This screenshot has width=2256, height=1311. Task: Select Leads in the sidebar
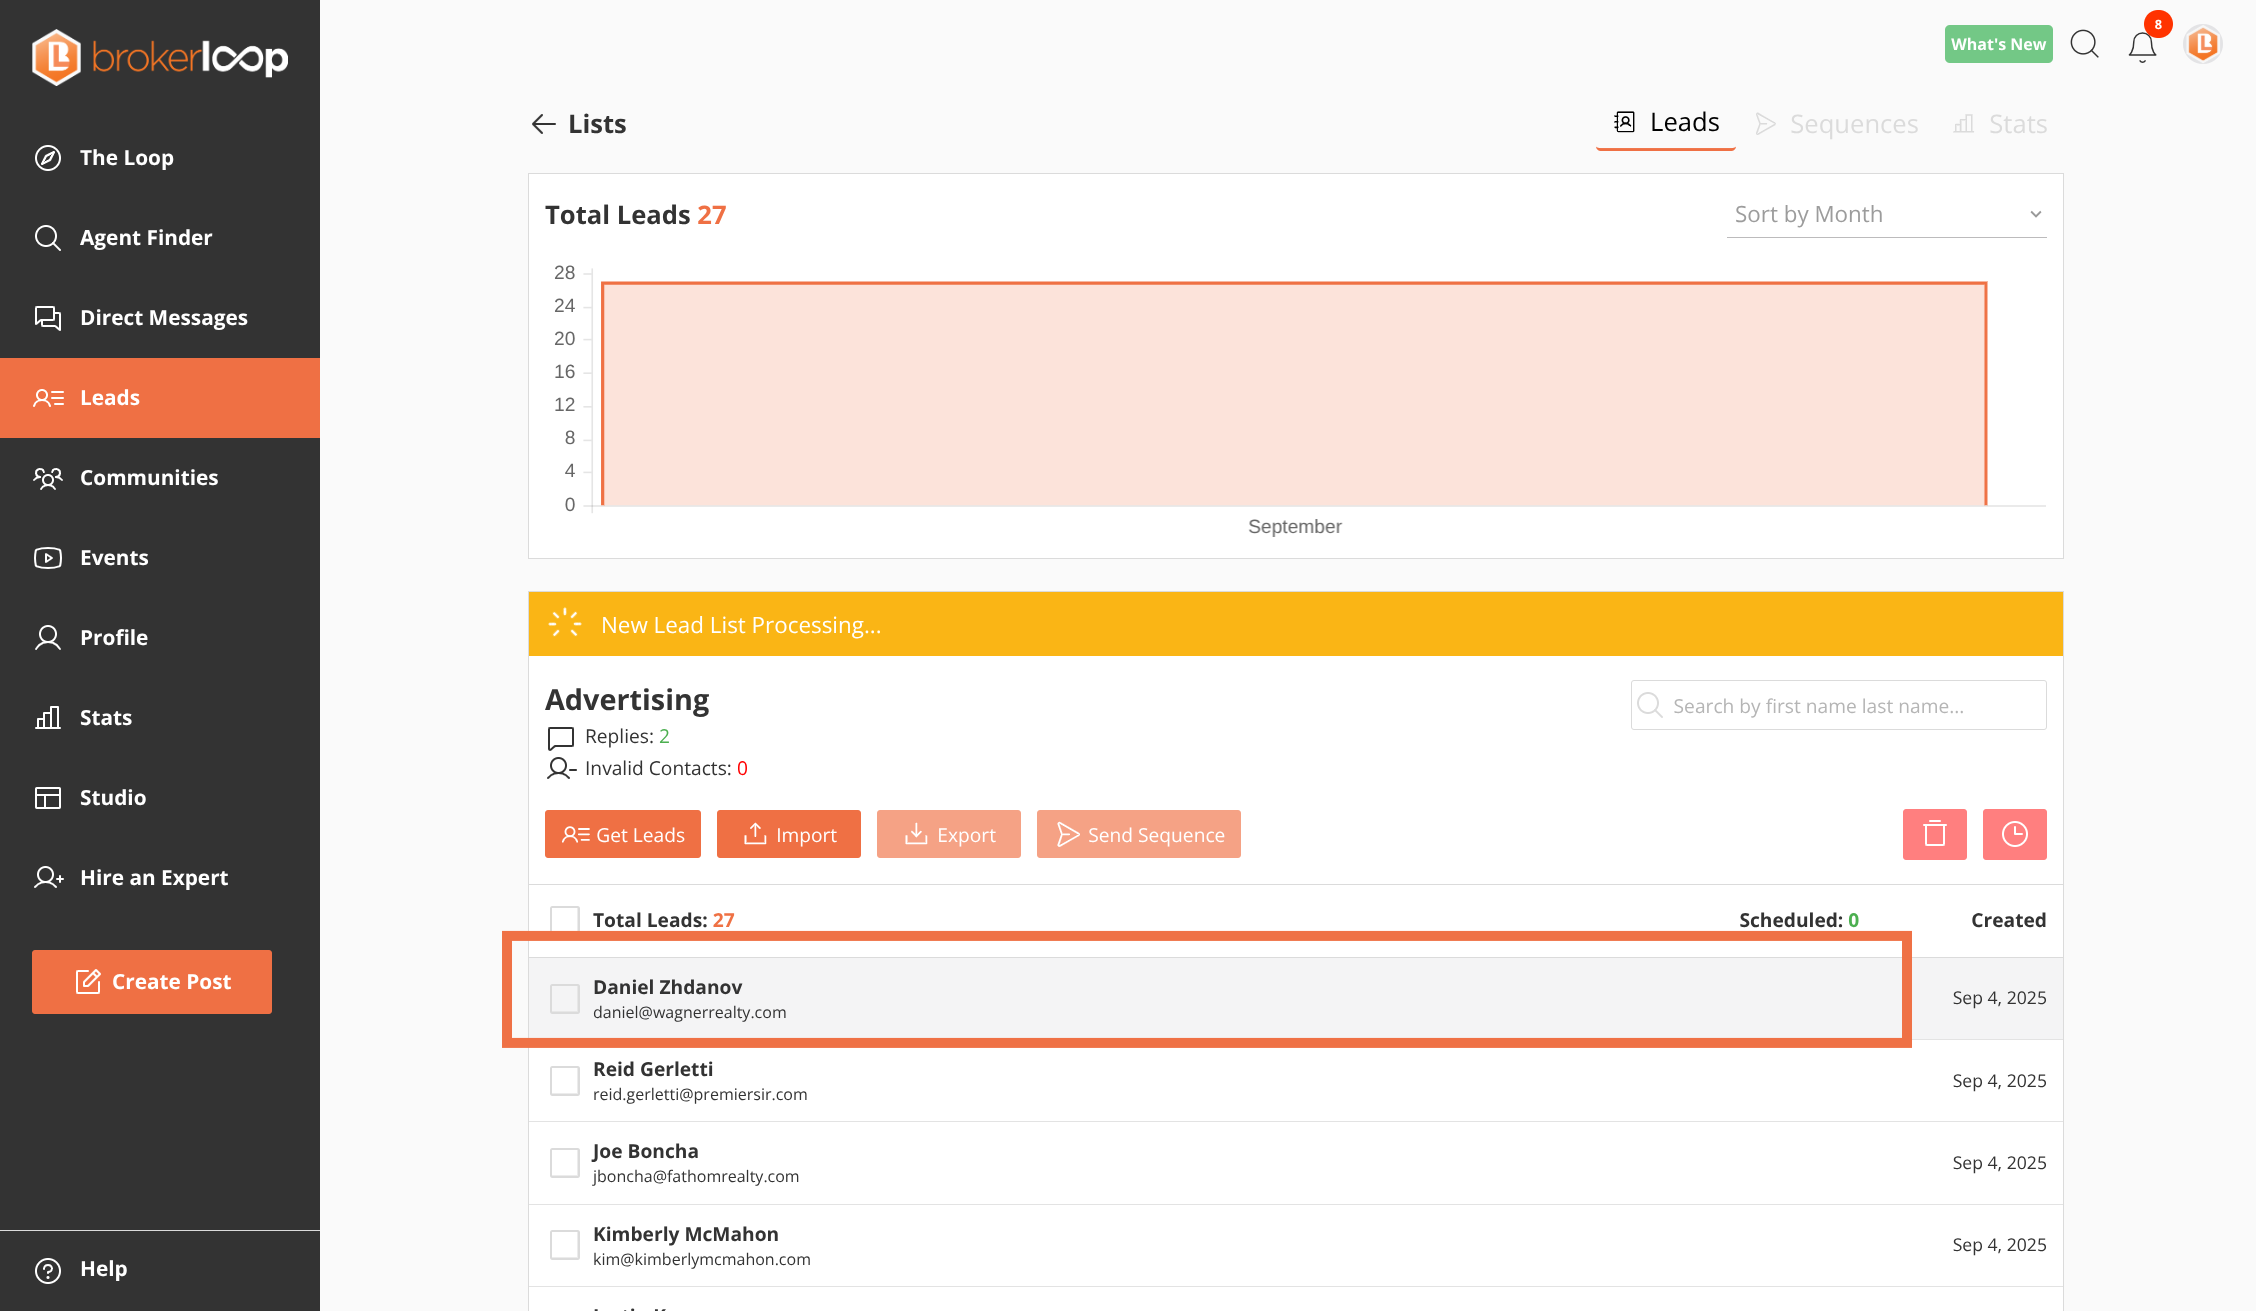(x=160, y=398)
